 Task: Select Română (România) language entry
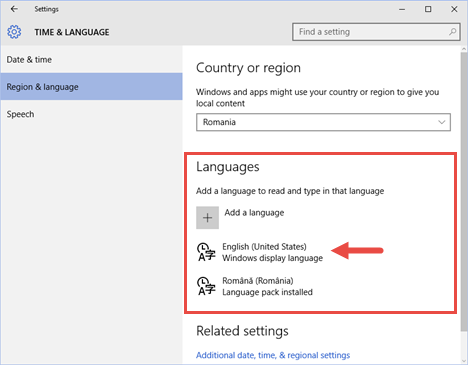point(255,286)
